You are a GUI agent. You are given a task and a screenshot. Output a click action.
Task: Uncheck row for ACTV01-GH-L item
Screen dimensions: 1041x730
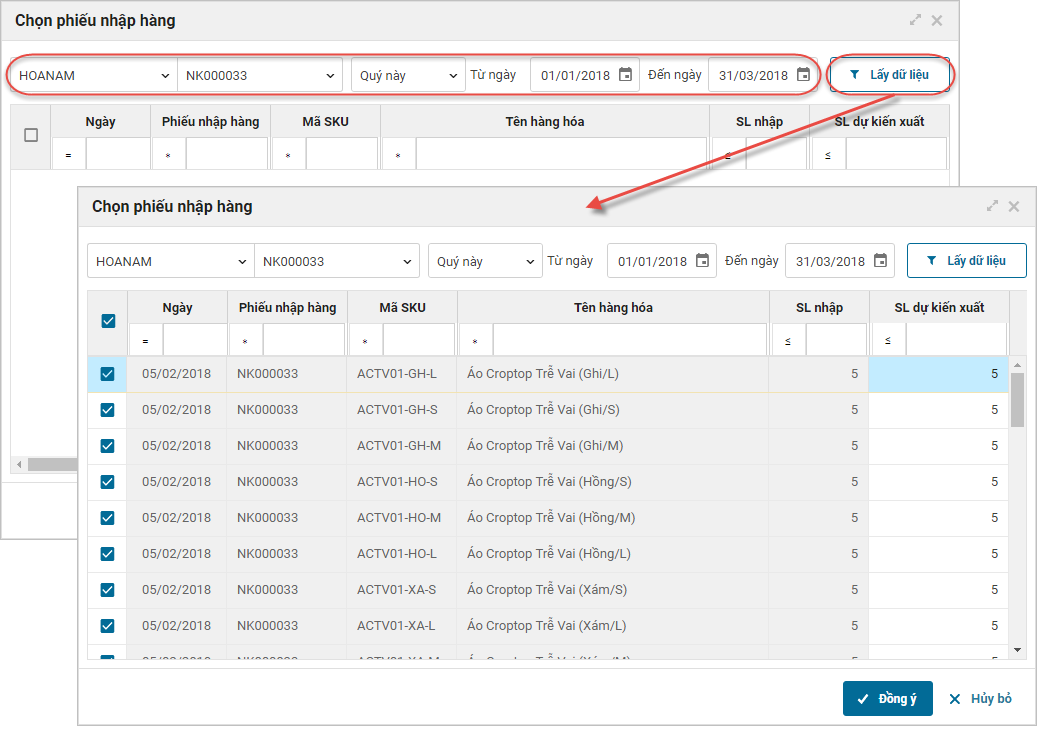point(108,374)
